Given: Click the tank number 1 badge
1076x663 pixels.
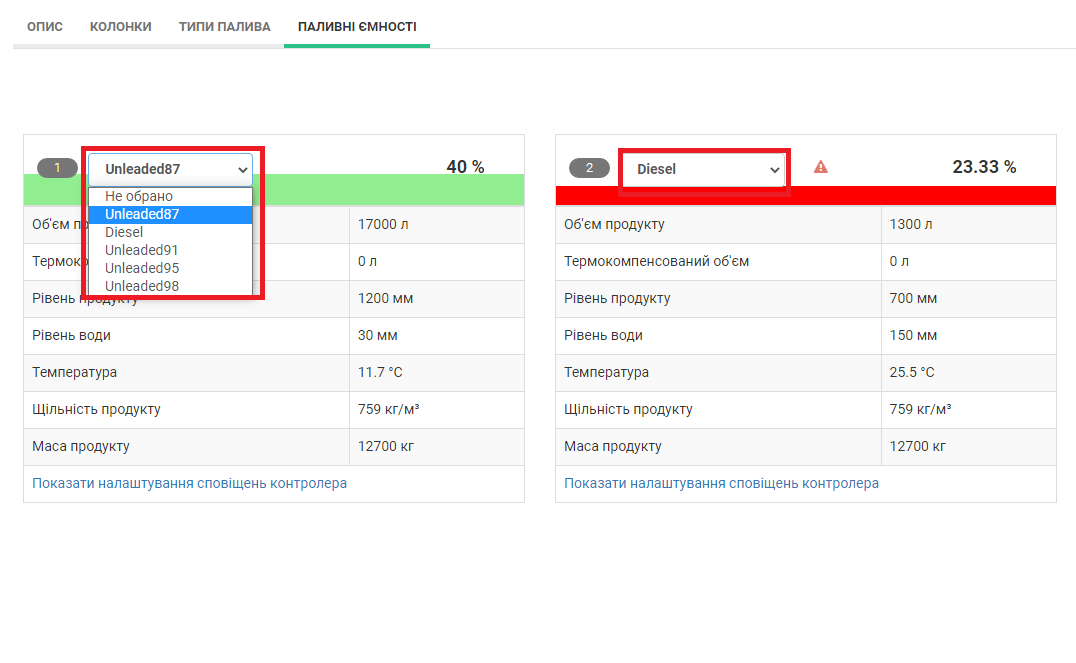Looking at the screenshot, I should click(57, 168).
